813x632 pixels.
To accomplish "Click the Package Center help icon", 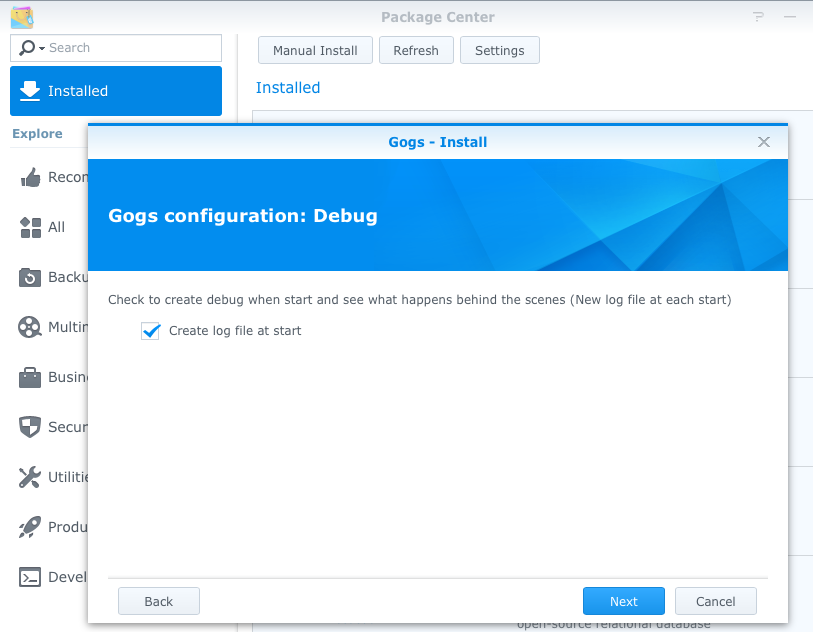I will [759, 17].
